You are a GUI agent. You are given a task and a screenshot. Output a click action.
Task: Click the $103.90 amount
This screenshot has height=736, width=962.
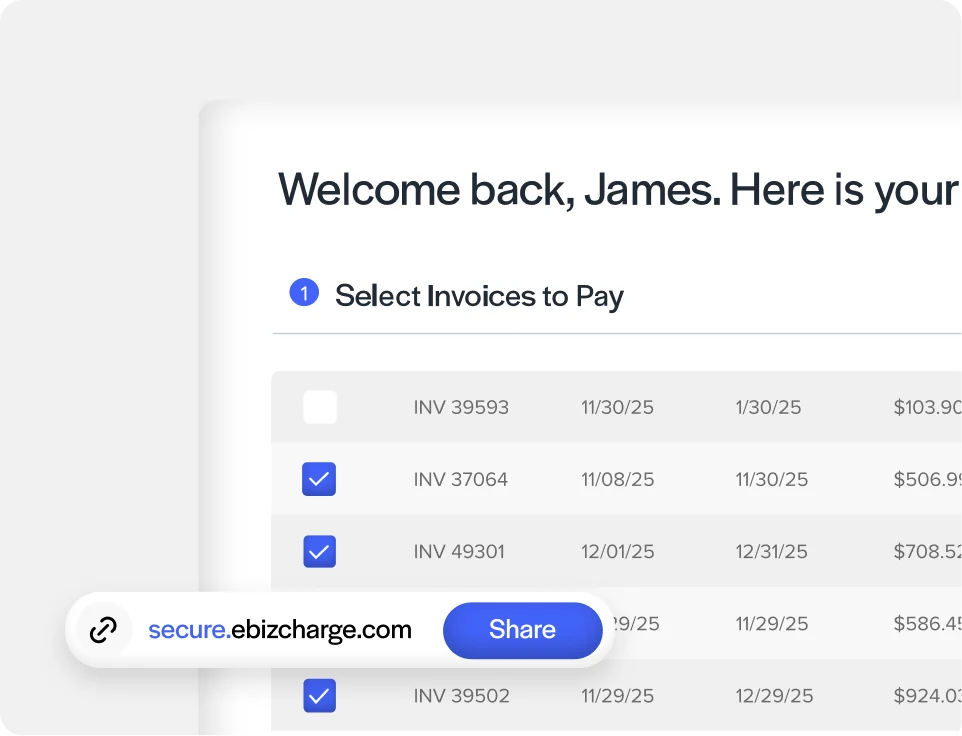point(927,407)
